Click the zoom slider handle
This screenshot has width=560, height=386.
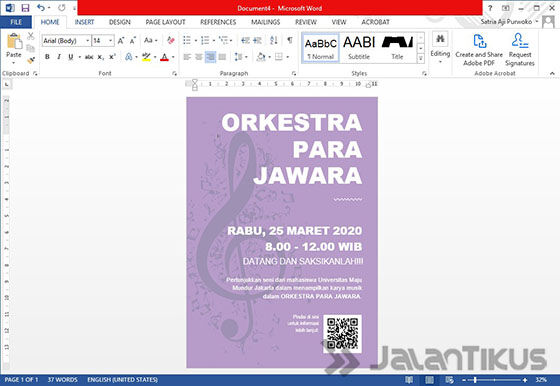pyautogui.click(x=475, y=380)
